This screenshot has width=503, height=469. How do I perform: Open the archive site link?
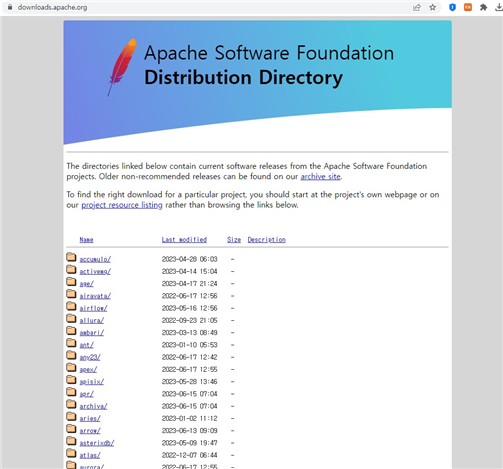[320, 177]
